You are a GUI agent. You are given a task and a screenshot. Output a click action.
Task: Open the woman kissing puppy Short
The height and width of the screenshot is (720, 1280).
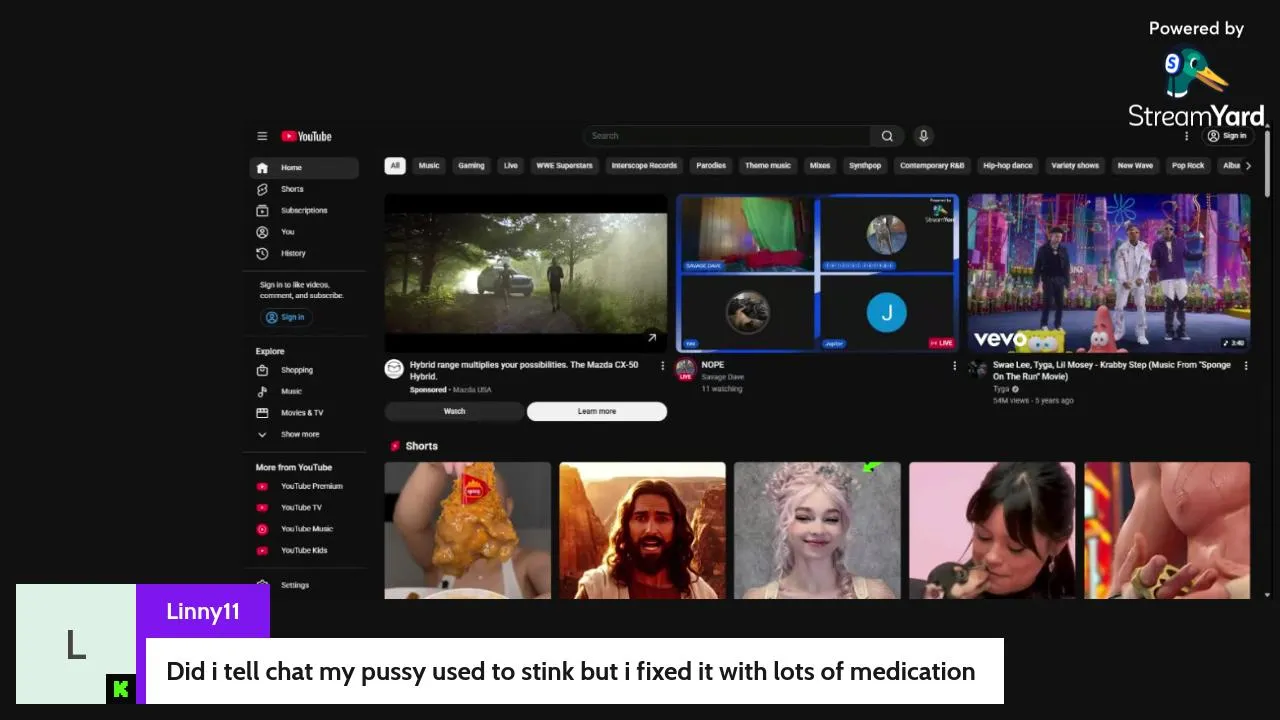click(992, 530)
